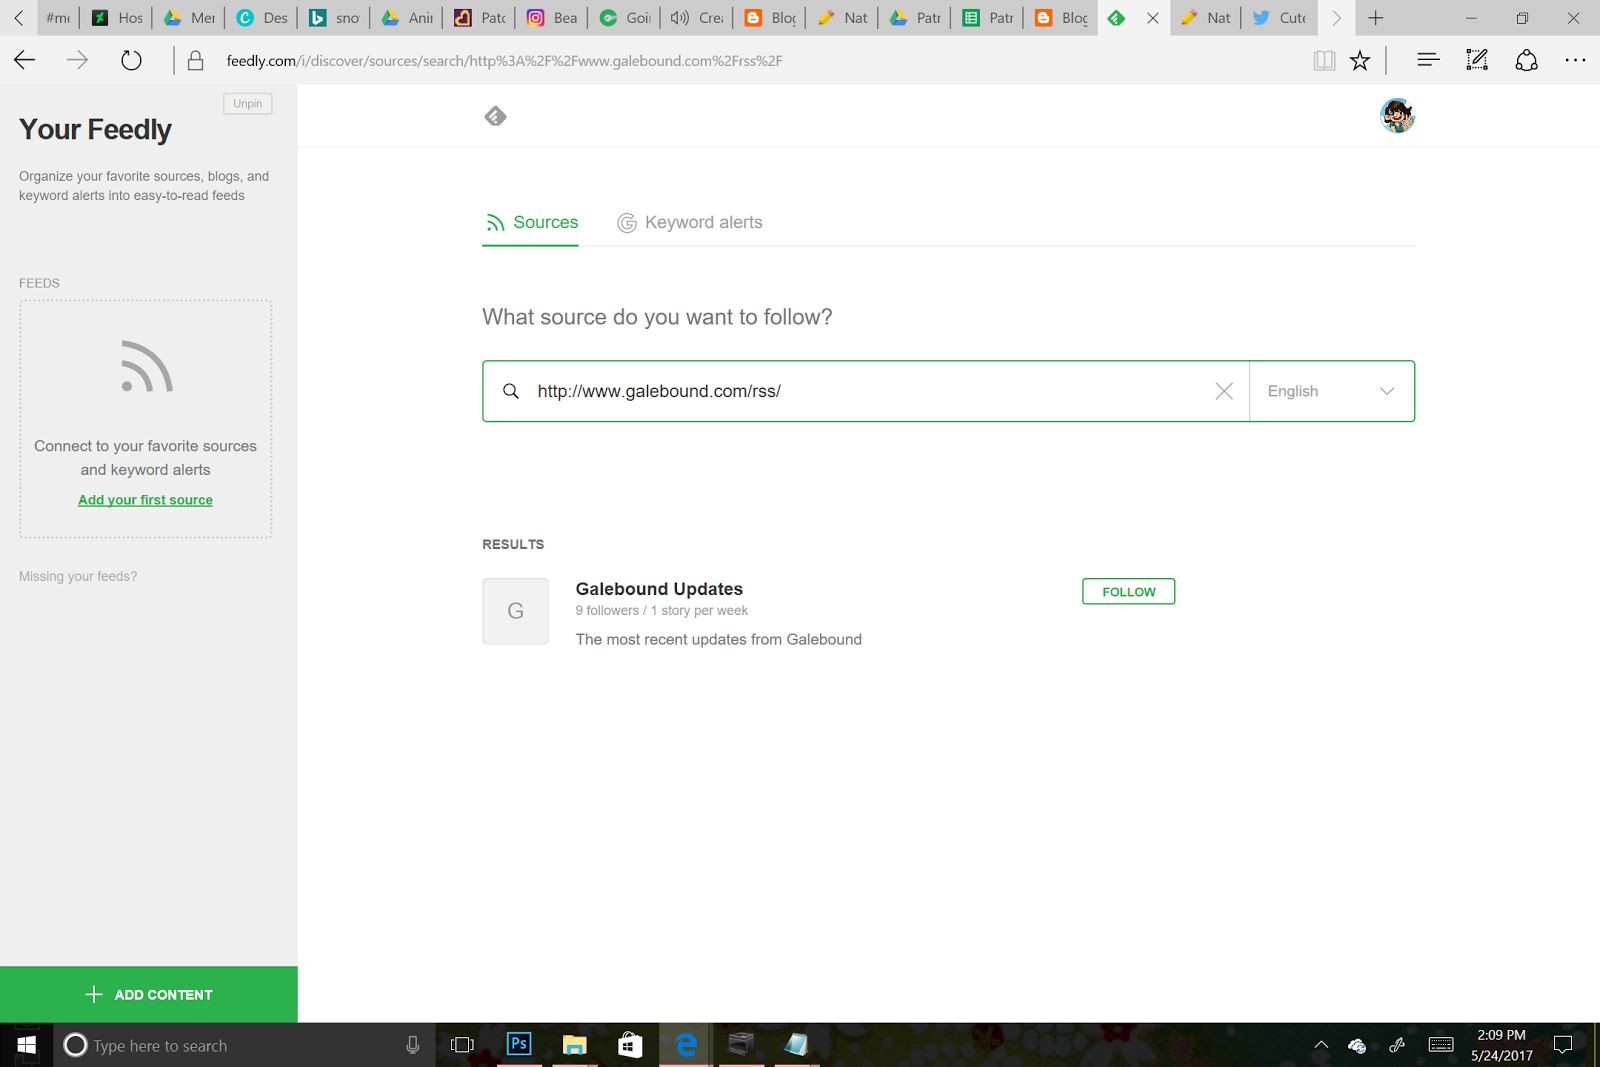Screen dimensions: 1600x1067
Task: Click the 'Your Feedly' sidebar title
Action: [95, 130]
